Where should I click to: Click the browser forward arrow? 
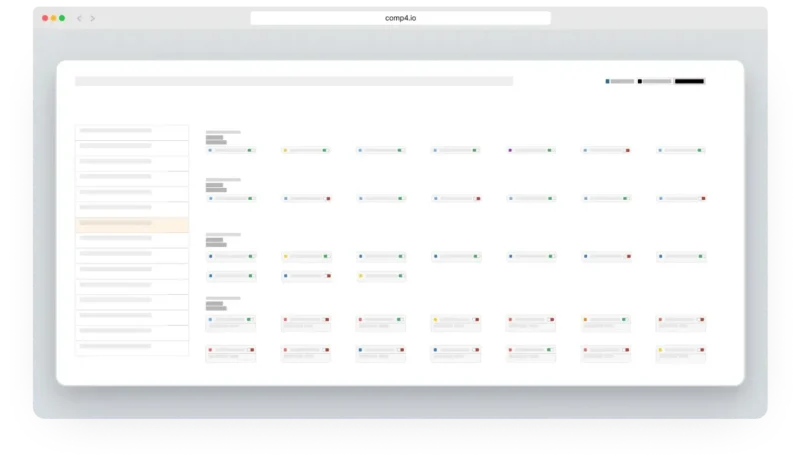pyautogui.click(x=92, y=18)
